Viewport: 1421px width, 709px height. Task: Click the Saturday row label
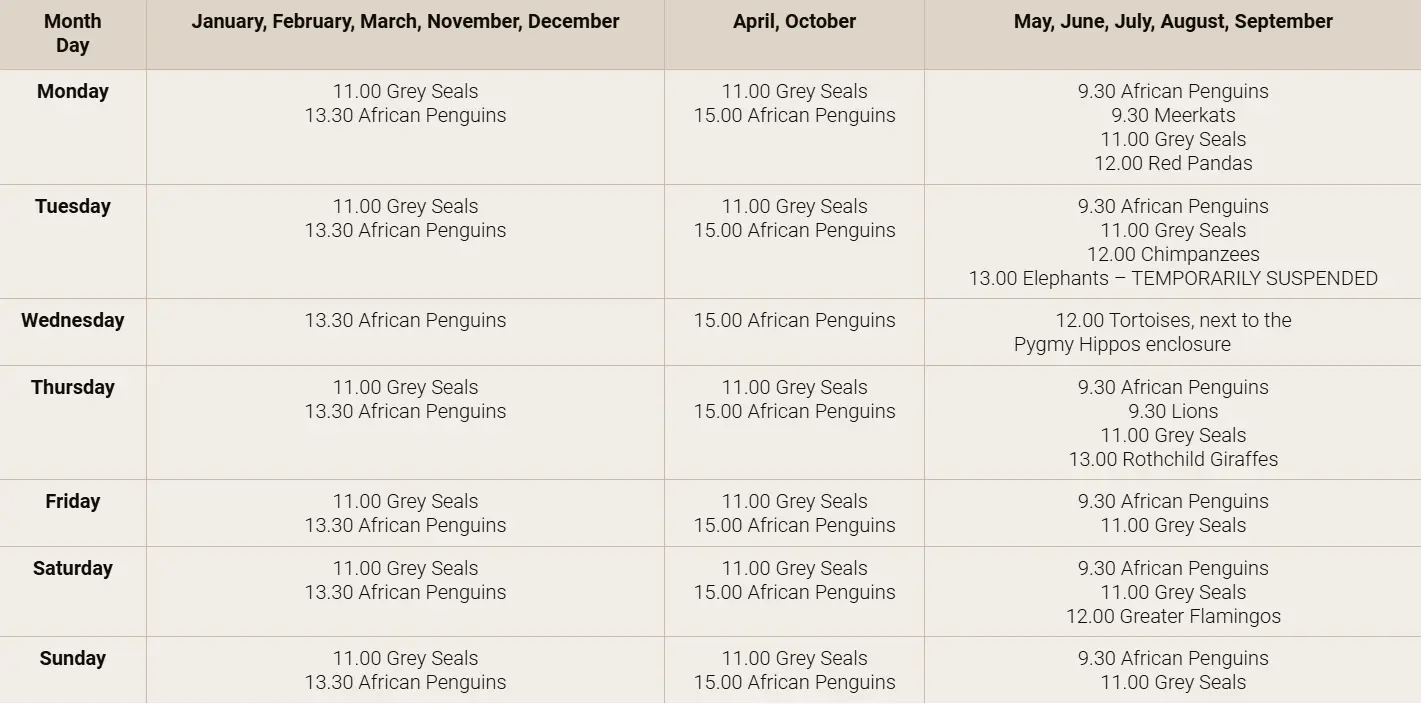pyautogui.click(x=73, y=568)
